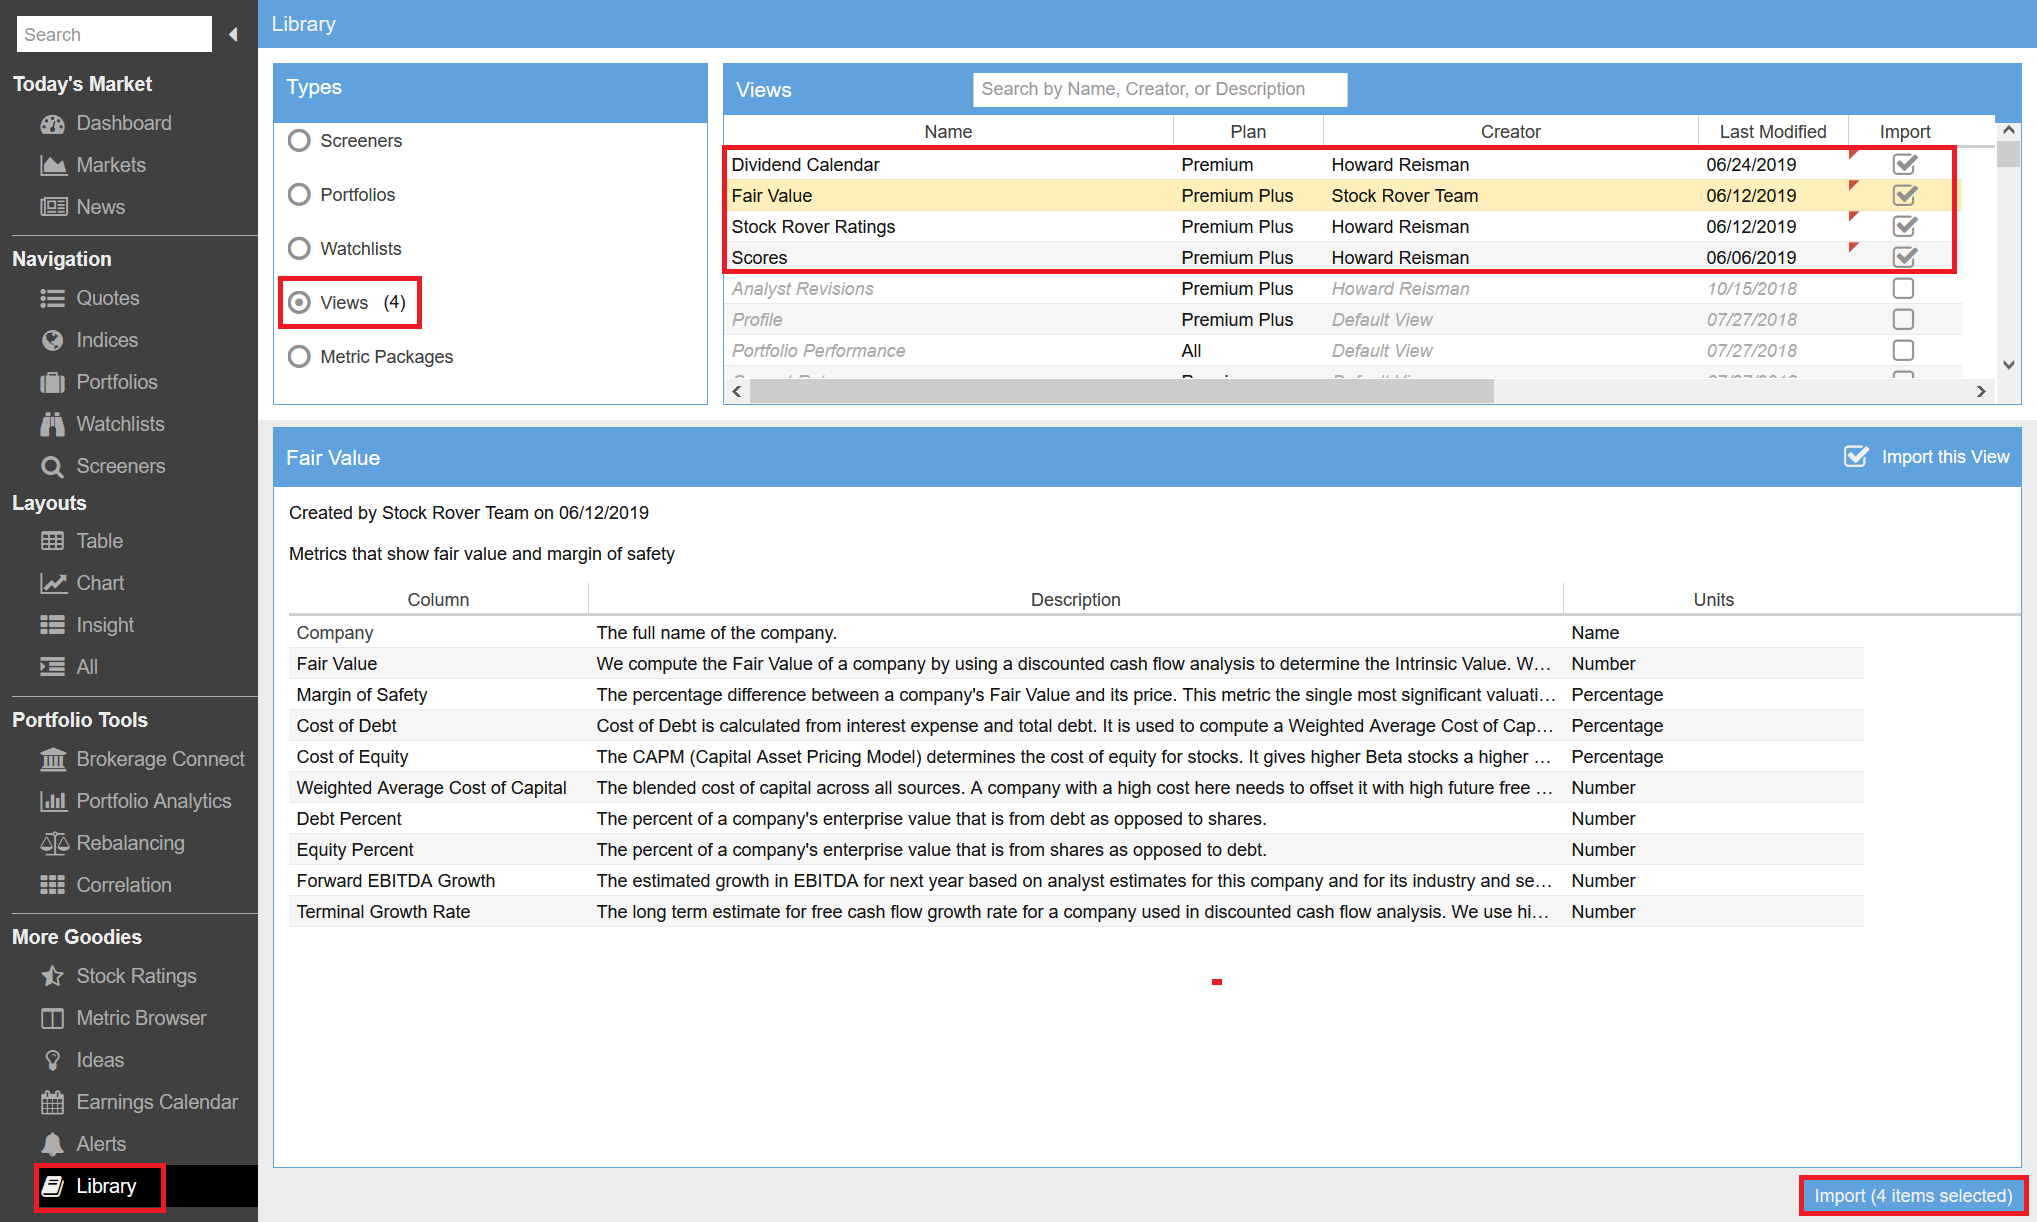The height and width of the screenshot is (1222, 2037).
Task: Open the Correlation grid icon
Action: pos(52,885)
